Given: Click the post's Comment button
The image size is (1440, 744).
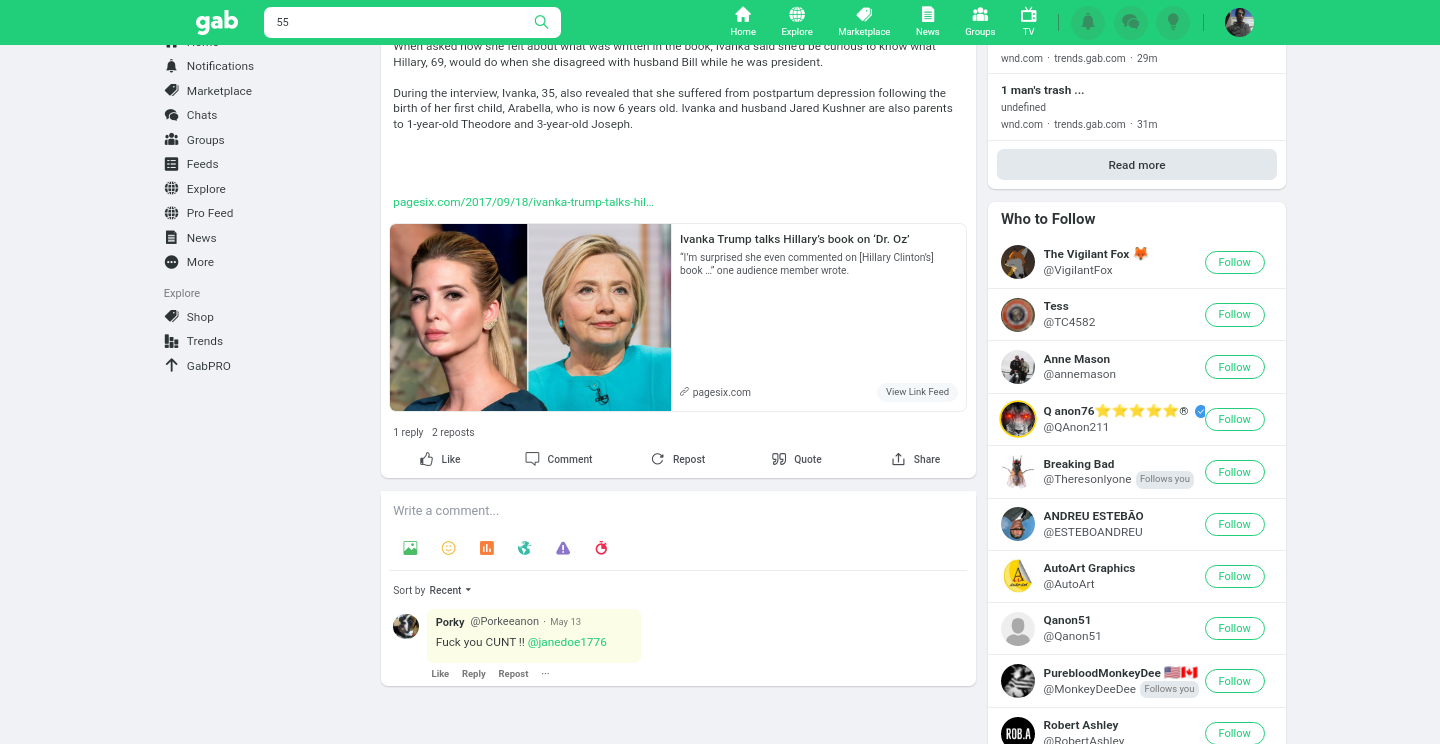Looking at the screenshot, I should coord(558,459).
